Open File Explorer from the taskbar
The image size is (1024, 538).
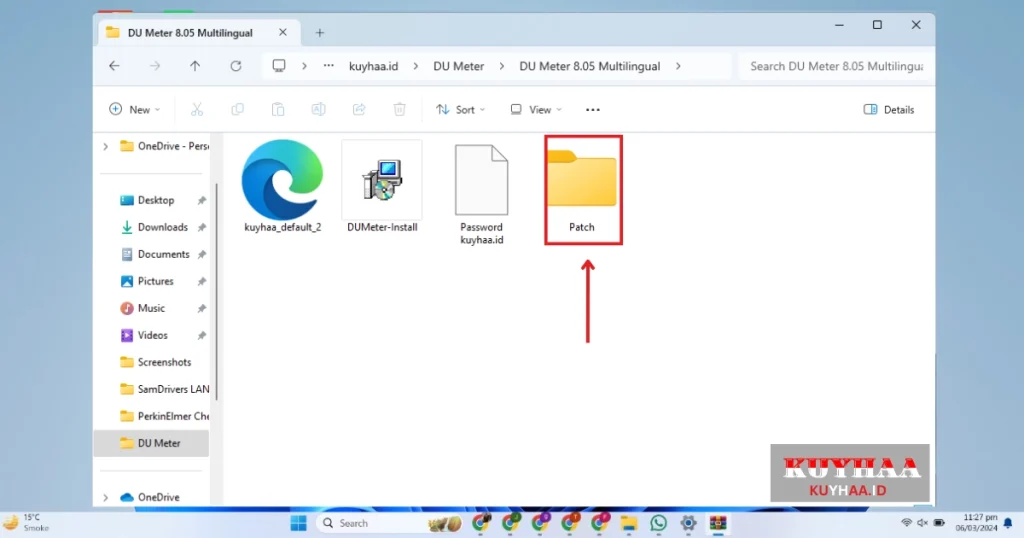coord(629,523)
